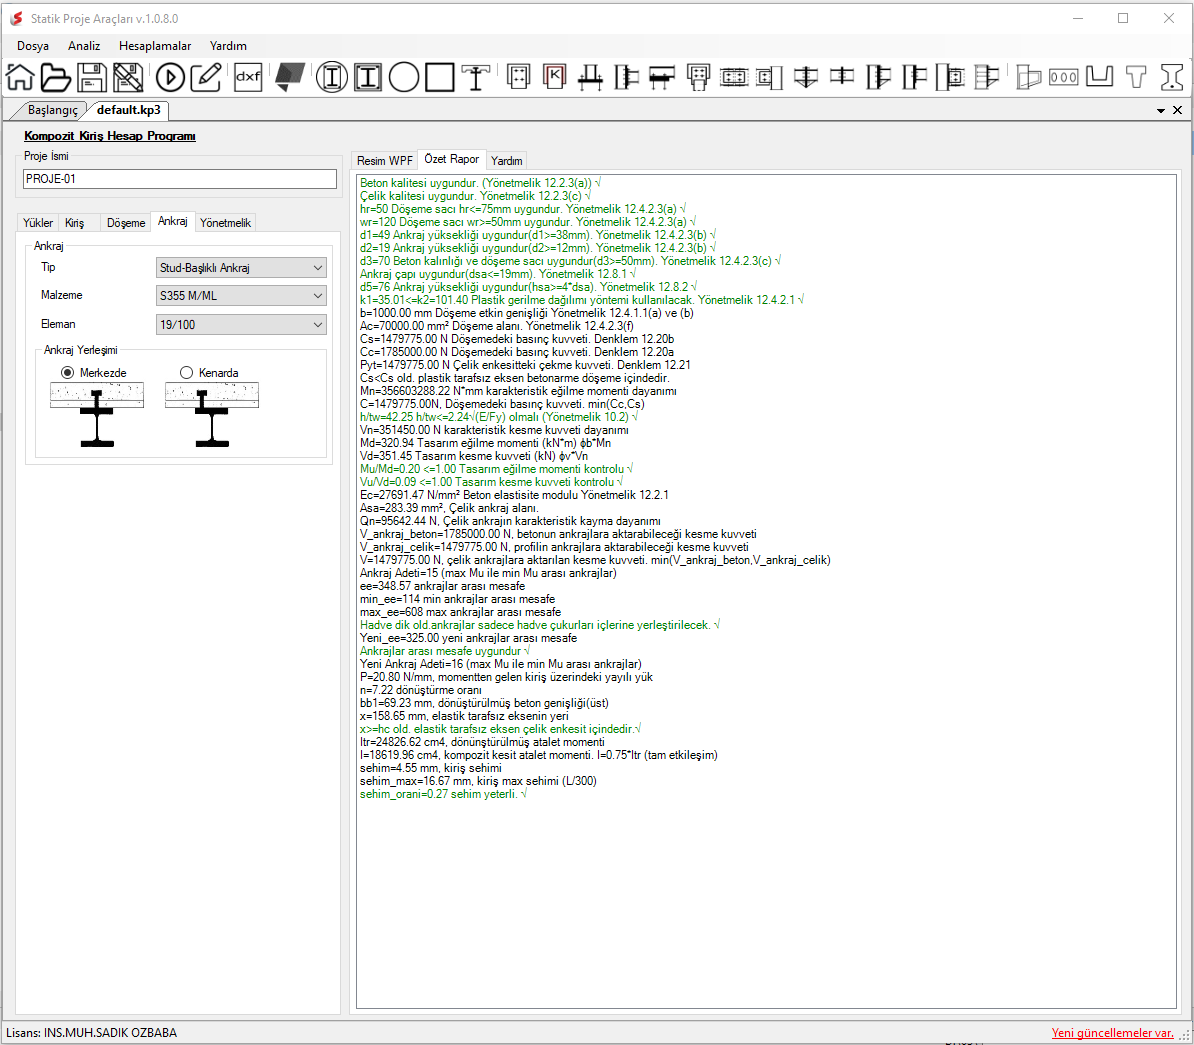1194x1045 pixels.
Task: Open the Yardım menu in menu bar
Action: [228, 46]
